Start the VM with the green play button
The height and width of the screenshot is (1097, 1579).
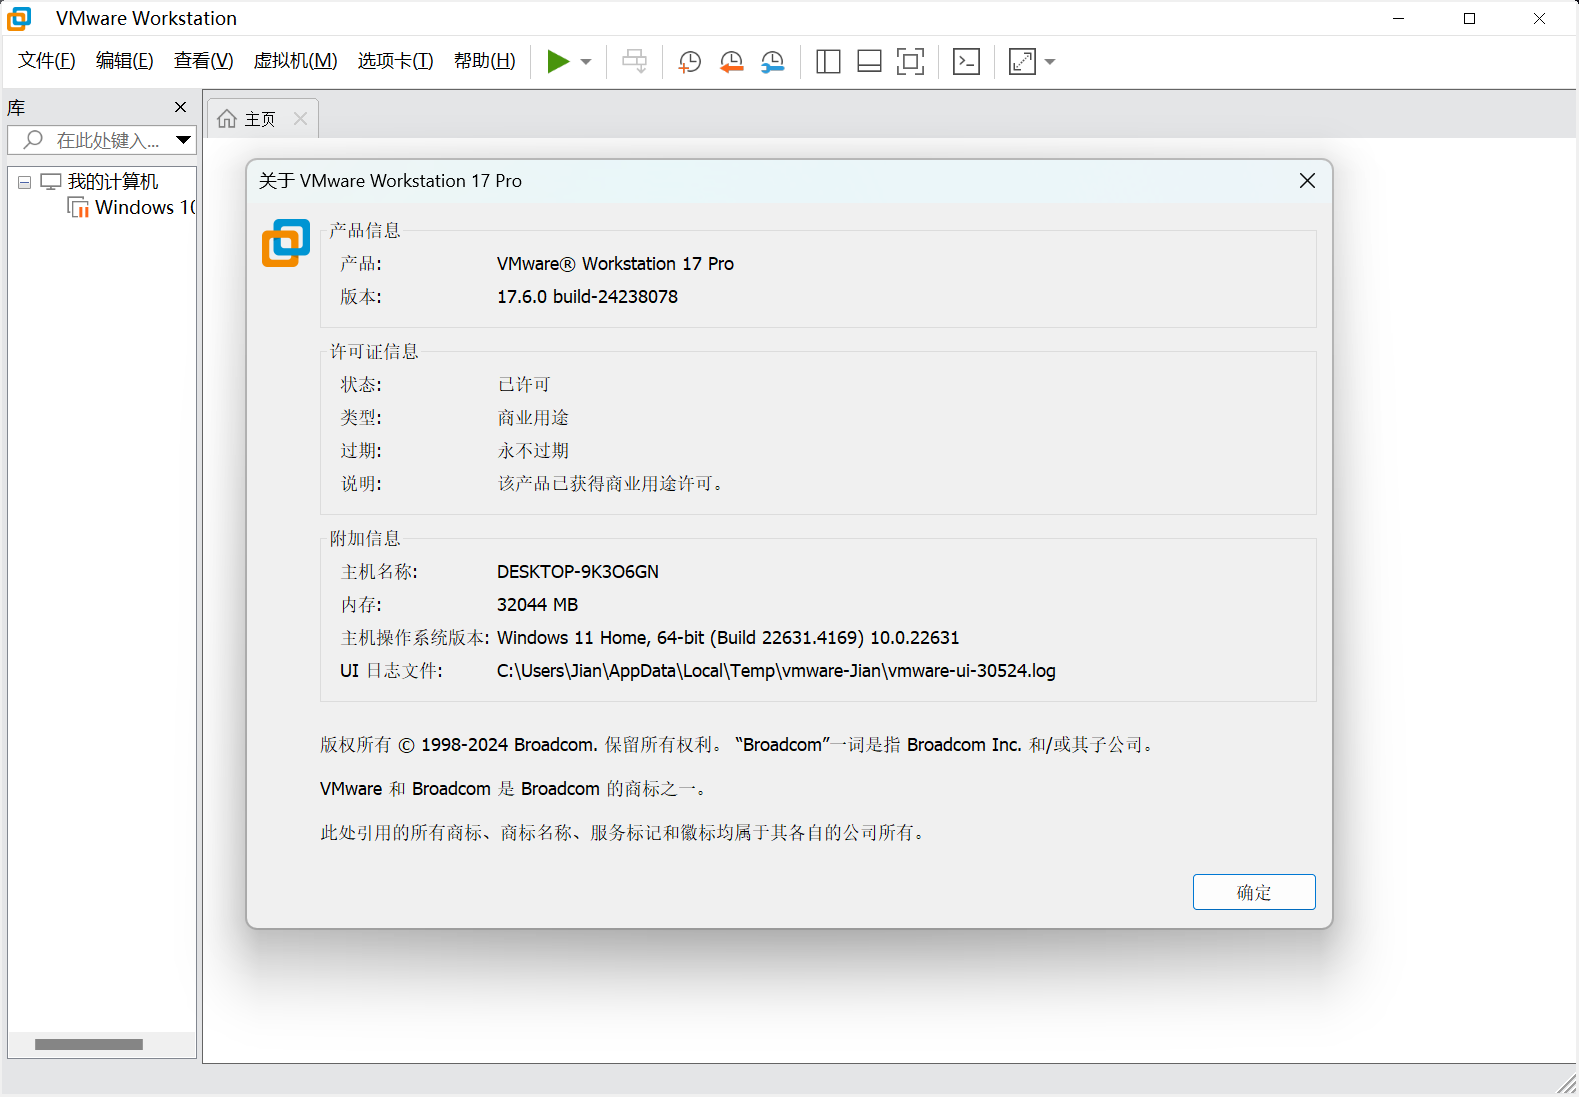[558, 62]
